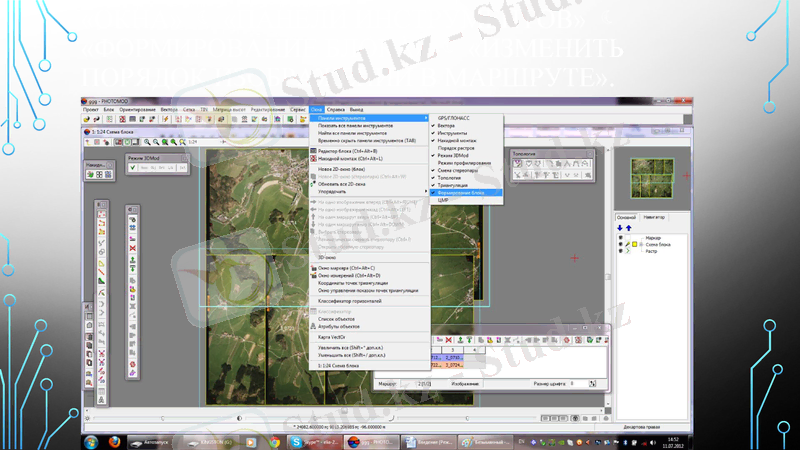Switch to the Навигатор tab
Screen dimensions: 800x450
pyautogui.click(x=654, y=216)
